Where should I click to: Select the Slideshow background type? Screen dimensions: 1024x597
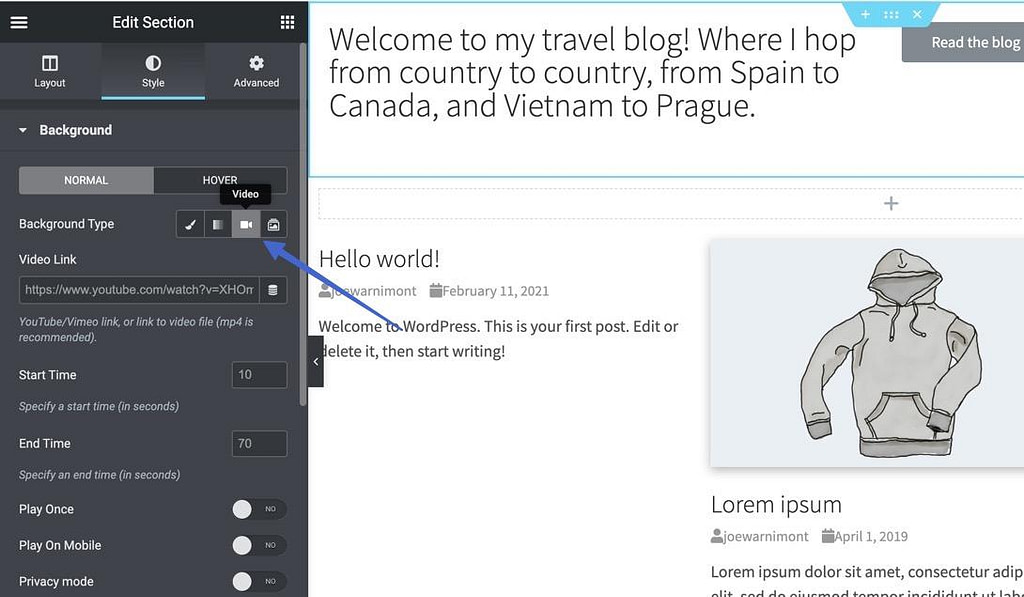[x=273, y=224]
